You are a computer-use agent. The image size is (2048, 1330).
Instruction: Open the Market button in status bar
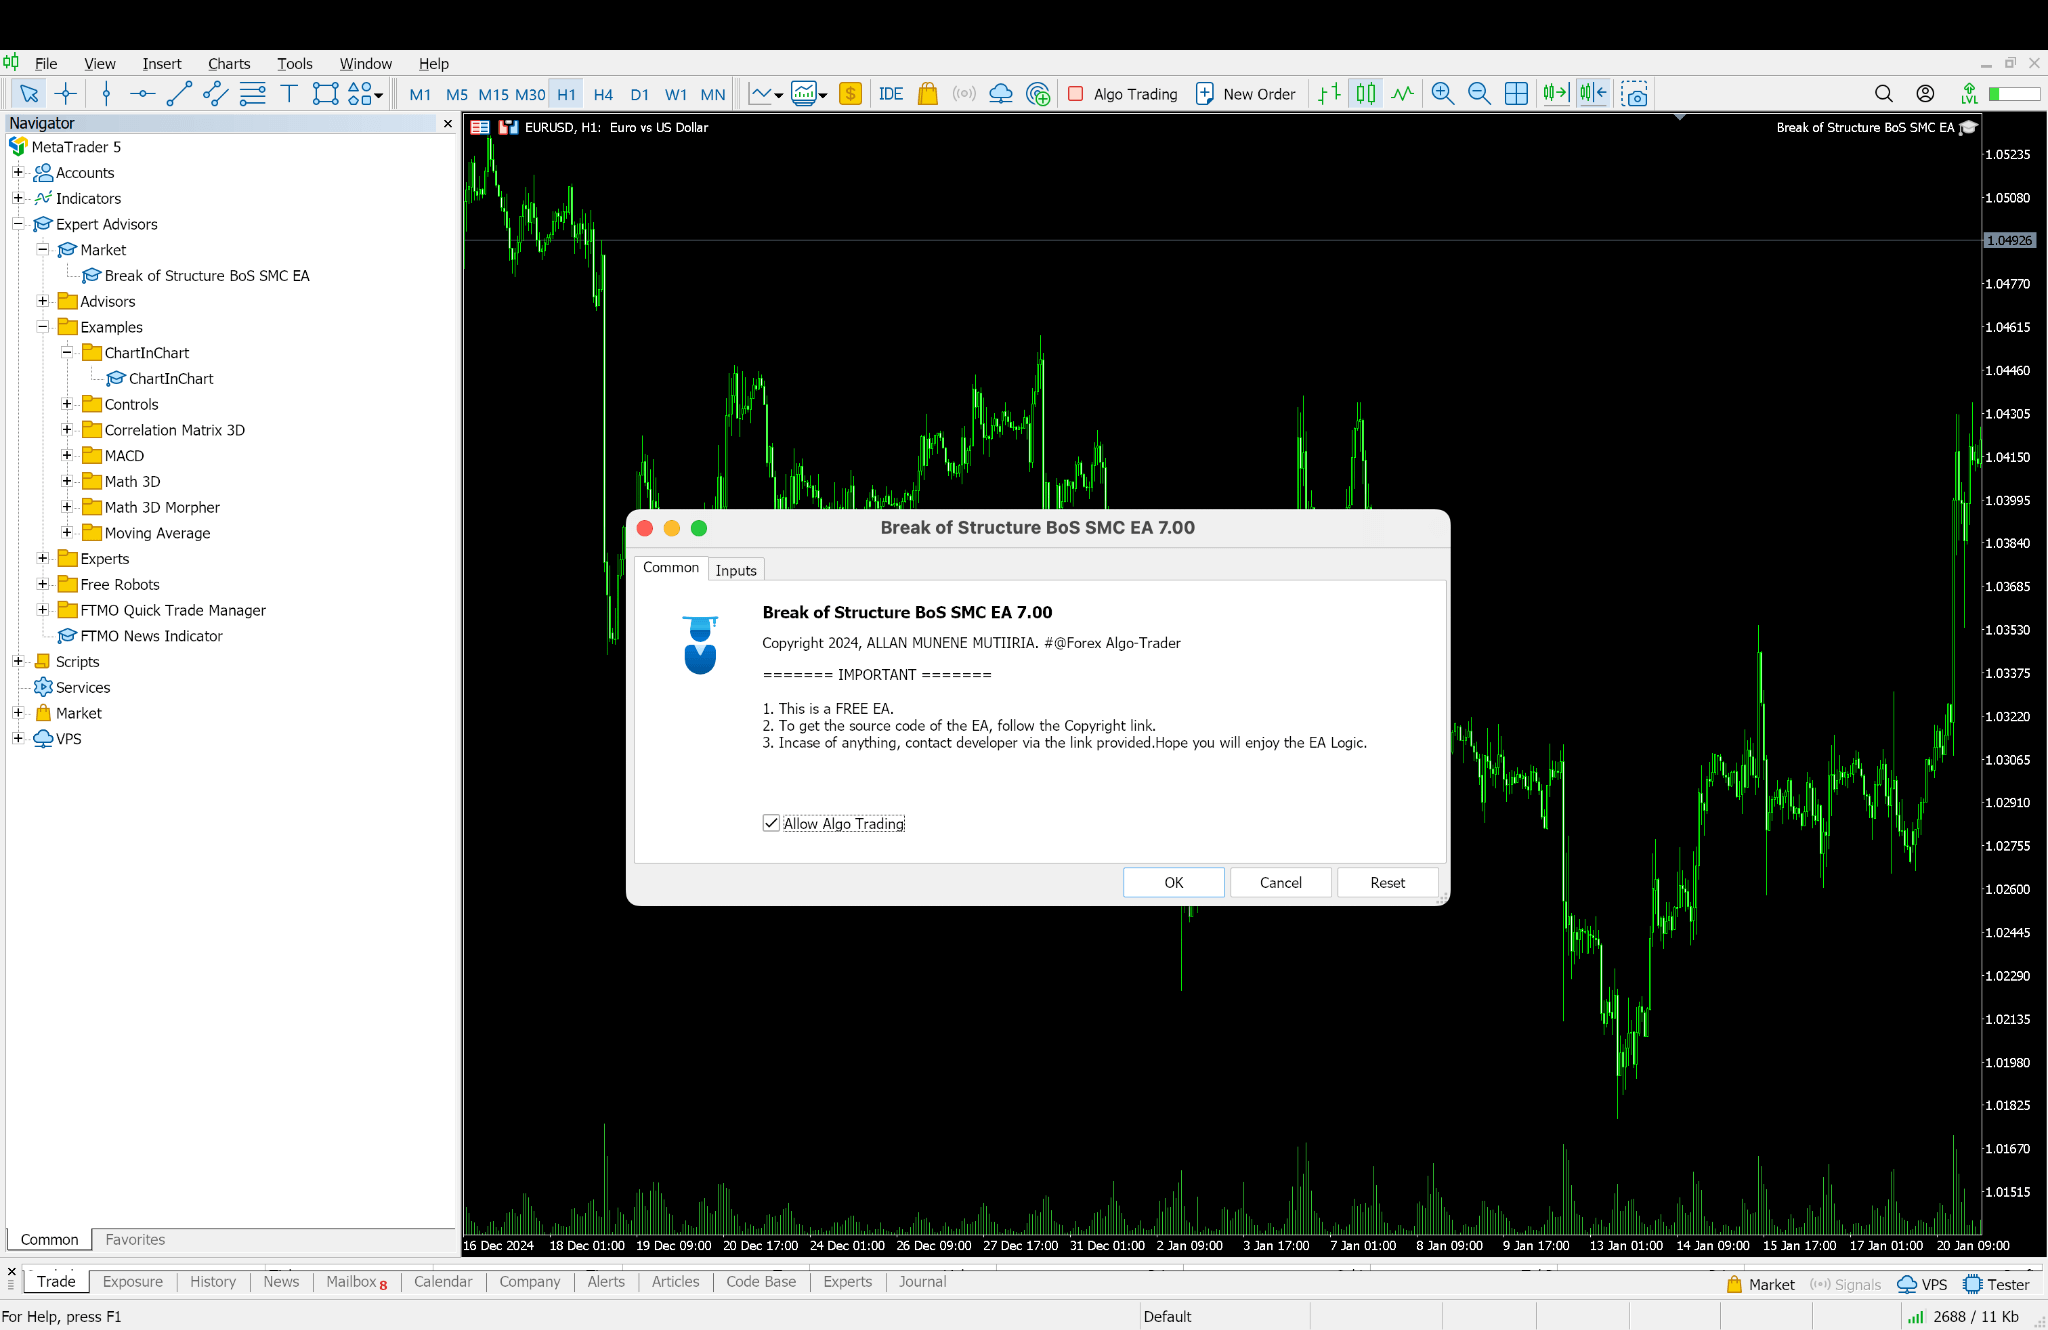coord(1760,1285)
